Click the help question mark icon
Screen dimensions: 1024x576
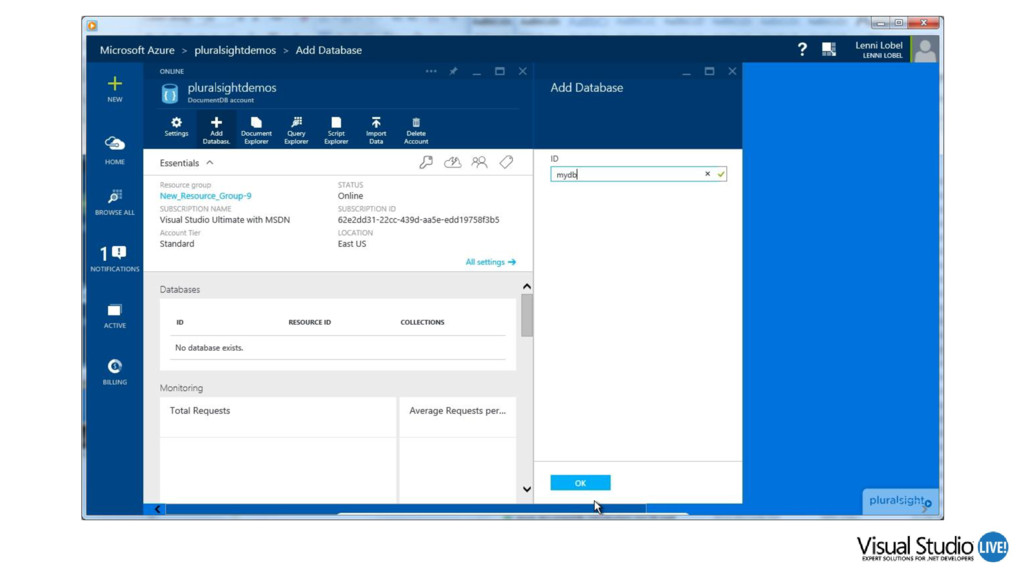(x=802, y=49)
